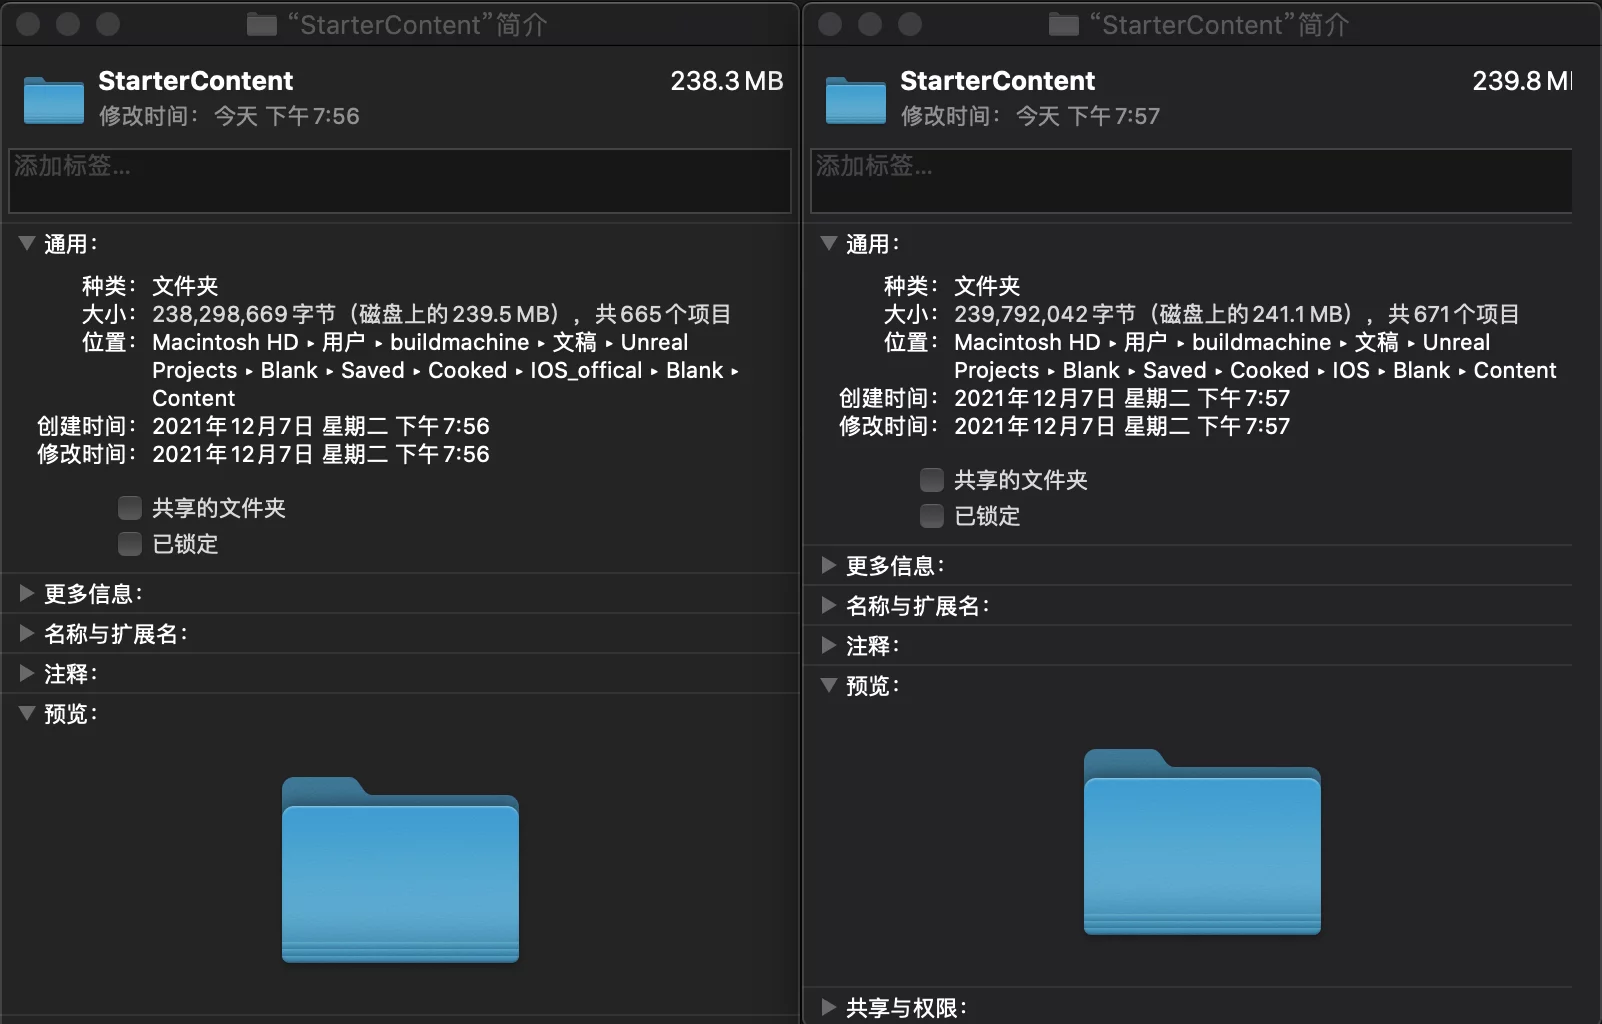1602x1024 pixels.
Task: Click the large folder preview in right window
Action: (1202, 842)
